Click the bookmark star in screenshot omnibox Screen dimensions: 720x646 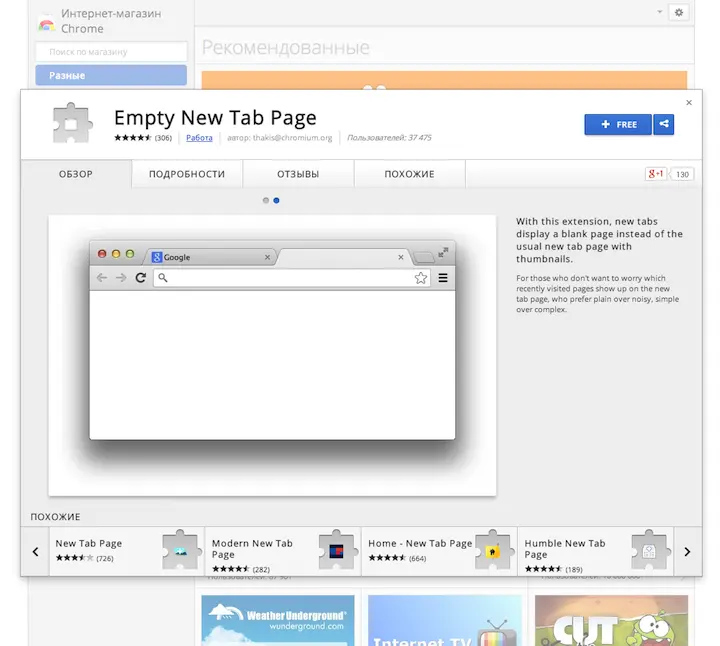tap(421, 278)
